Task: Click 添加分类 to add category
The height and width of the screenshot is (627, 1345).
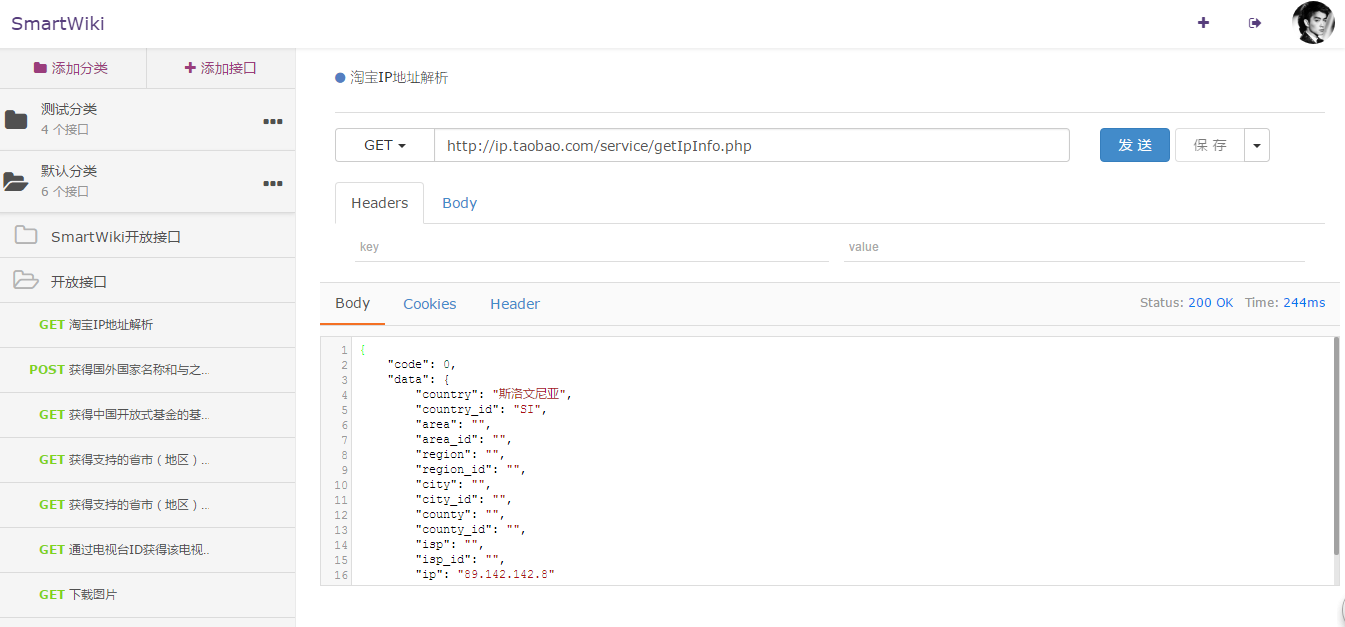Action: (72, 68)
